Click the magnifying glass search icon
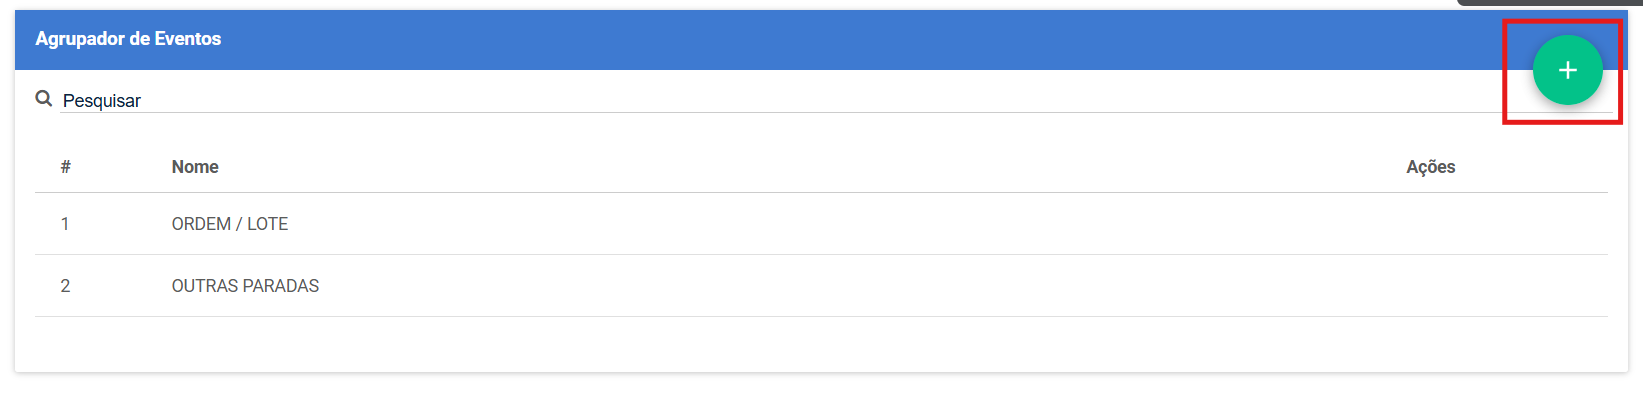The image size is (1643, 393). tap(43, 98)
